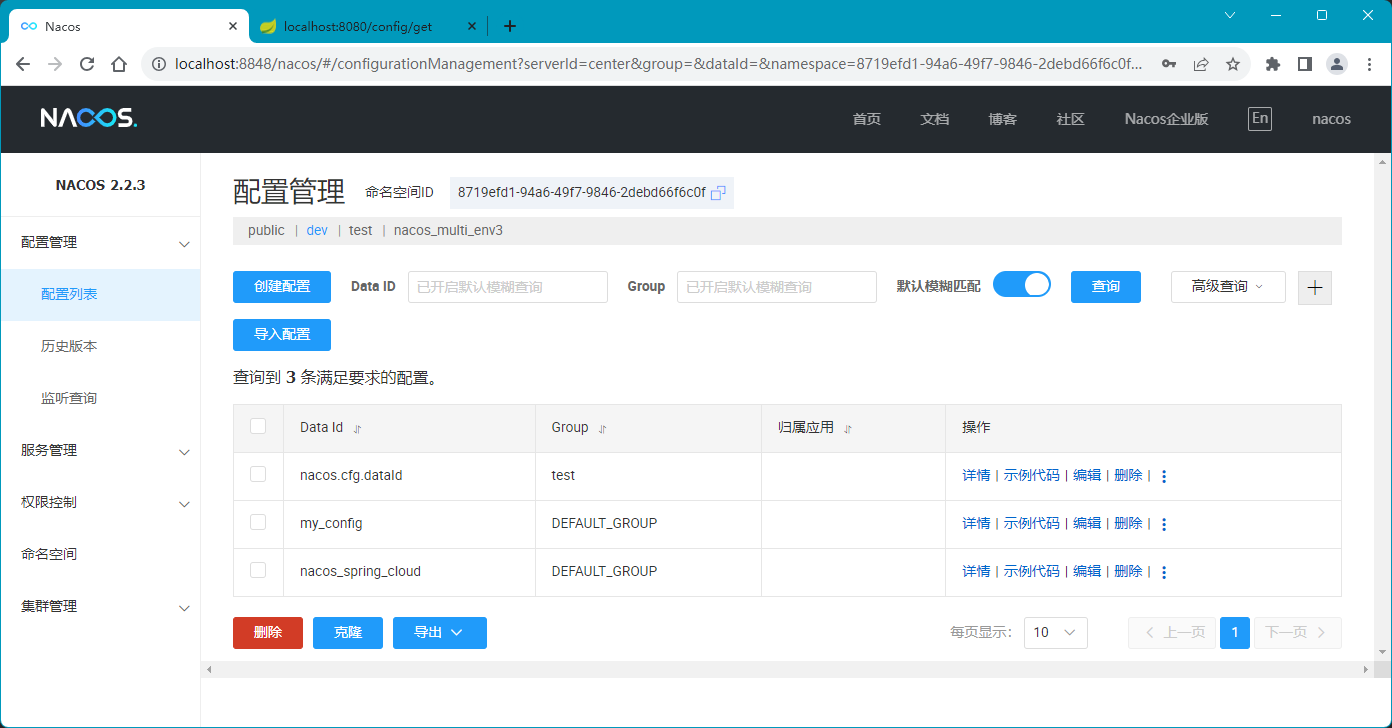Switch language with En button
This screenshot has height=728, width=1392.
click(x=1260, y=118)
